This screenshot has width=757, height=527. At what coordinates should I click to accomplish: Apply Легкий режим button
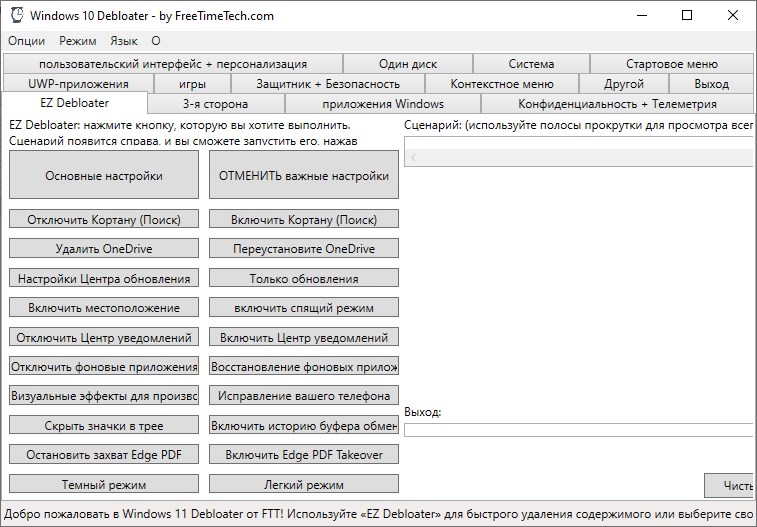tap(304, 484)
